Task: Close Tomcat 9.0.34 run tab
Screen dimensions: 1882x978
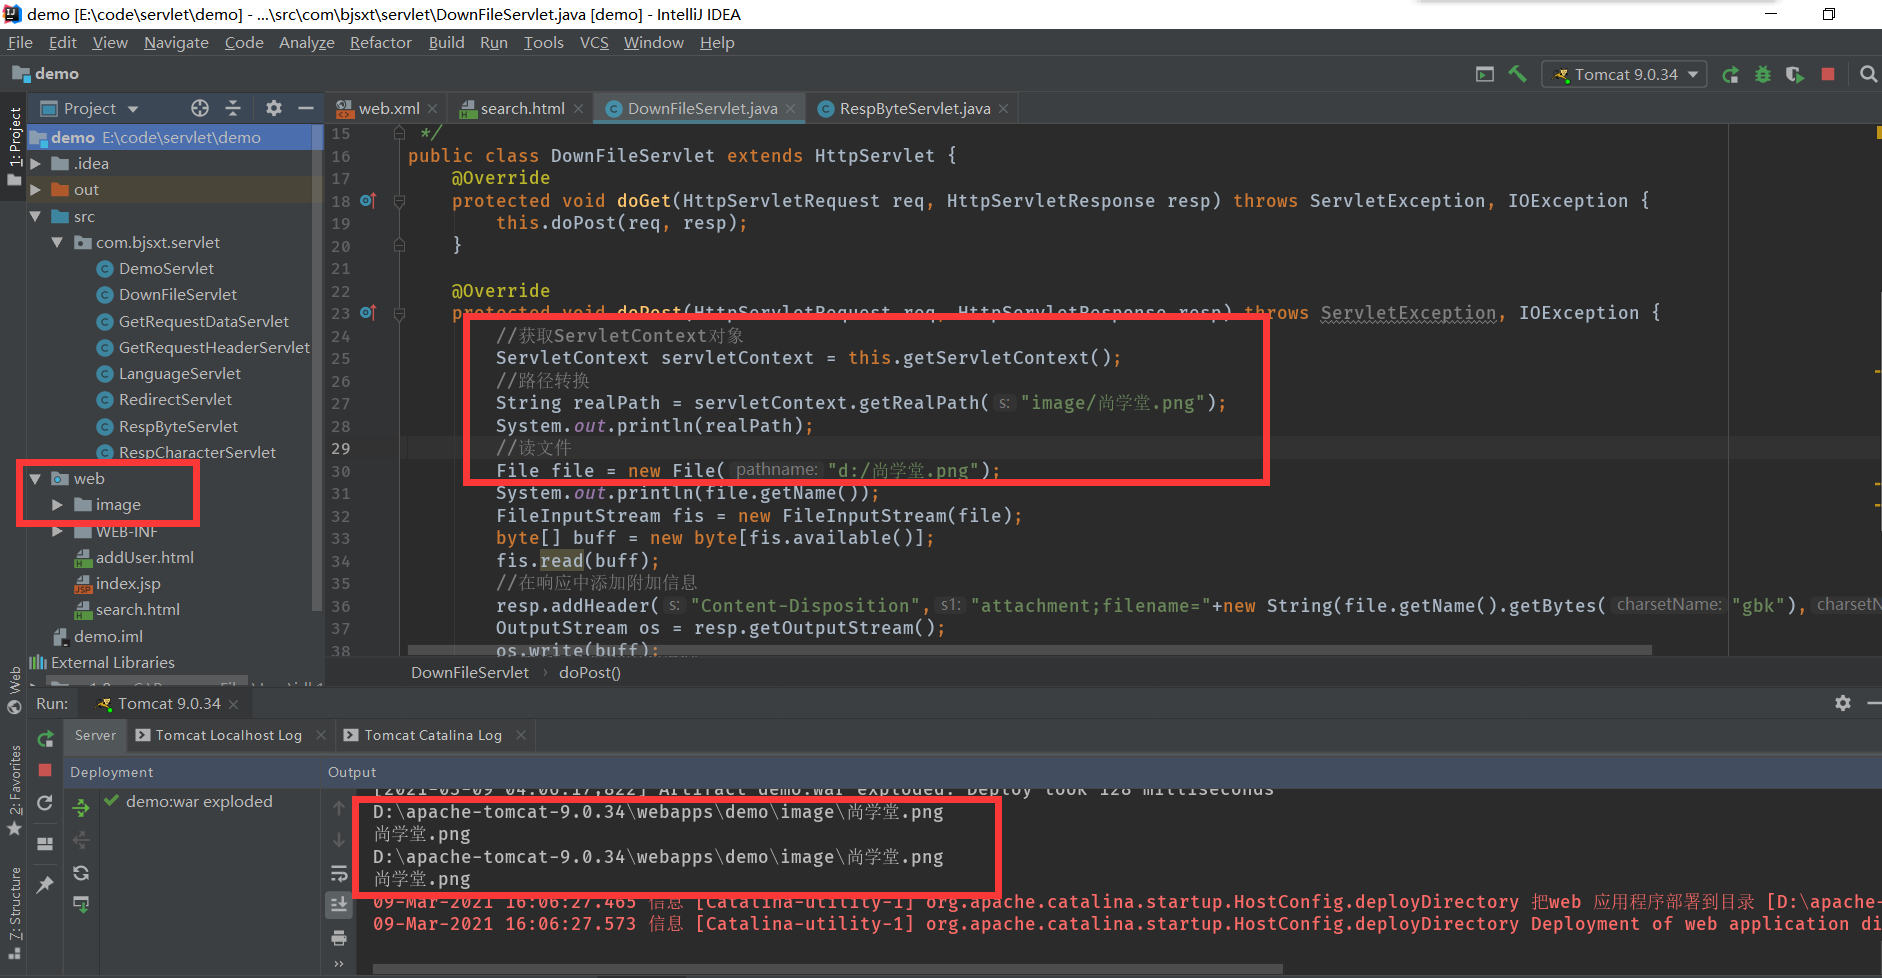Action: pyautogui.click(x=234, y=704)
